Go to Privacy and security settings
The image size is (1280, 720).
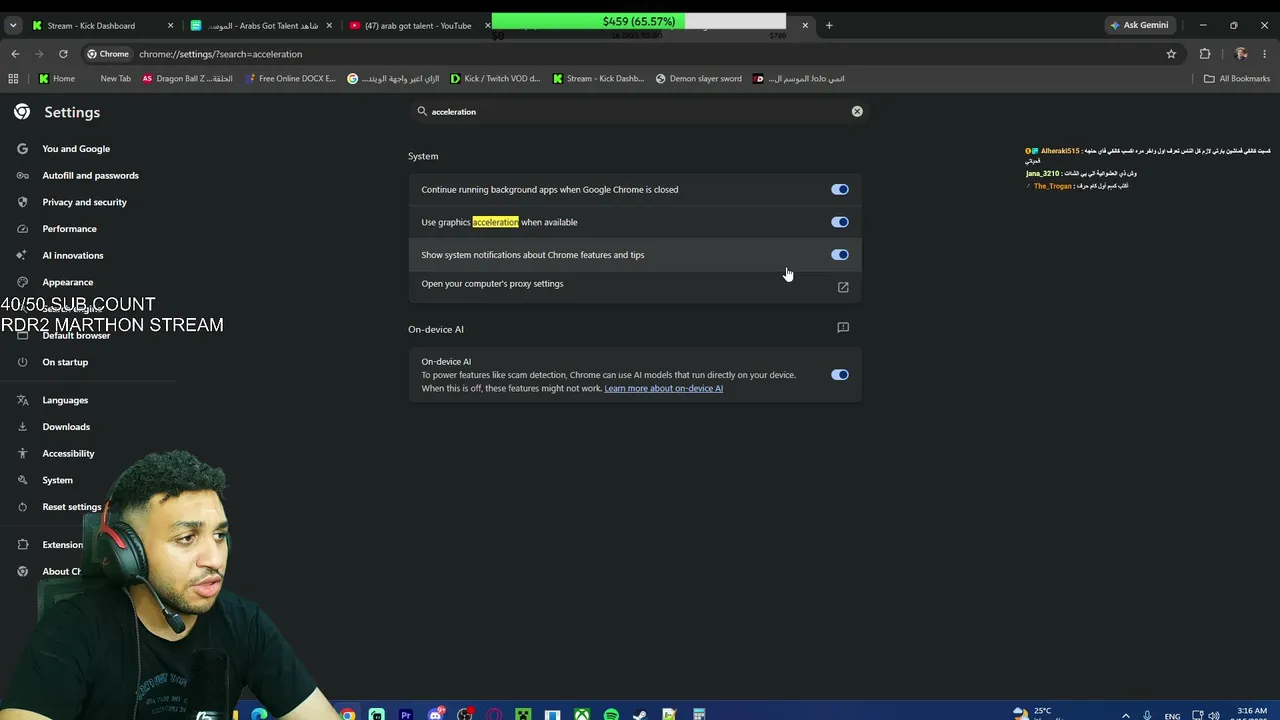tap(84, 202)
